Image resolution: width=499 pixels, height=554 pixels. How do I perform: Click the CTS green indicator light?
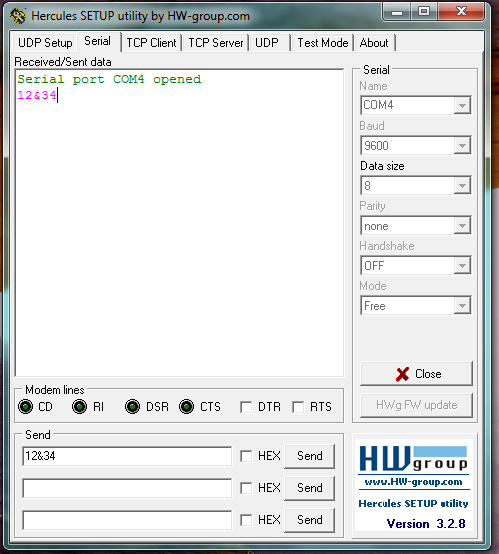tap(186, 407)
